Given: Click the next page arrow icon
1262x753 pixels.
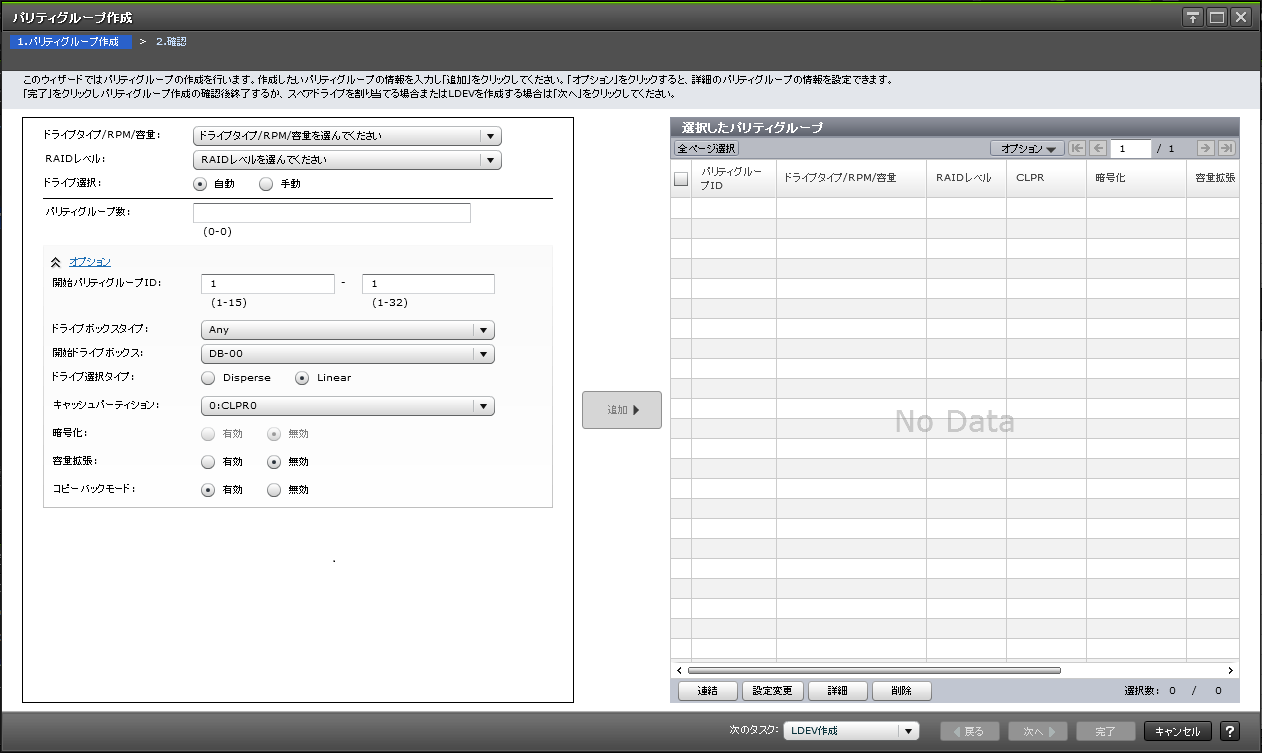Looking at the screenshot, I should [x=1206, y=148].
